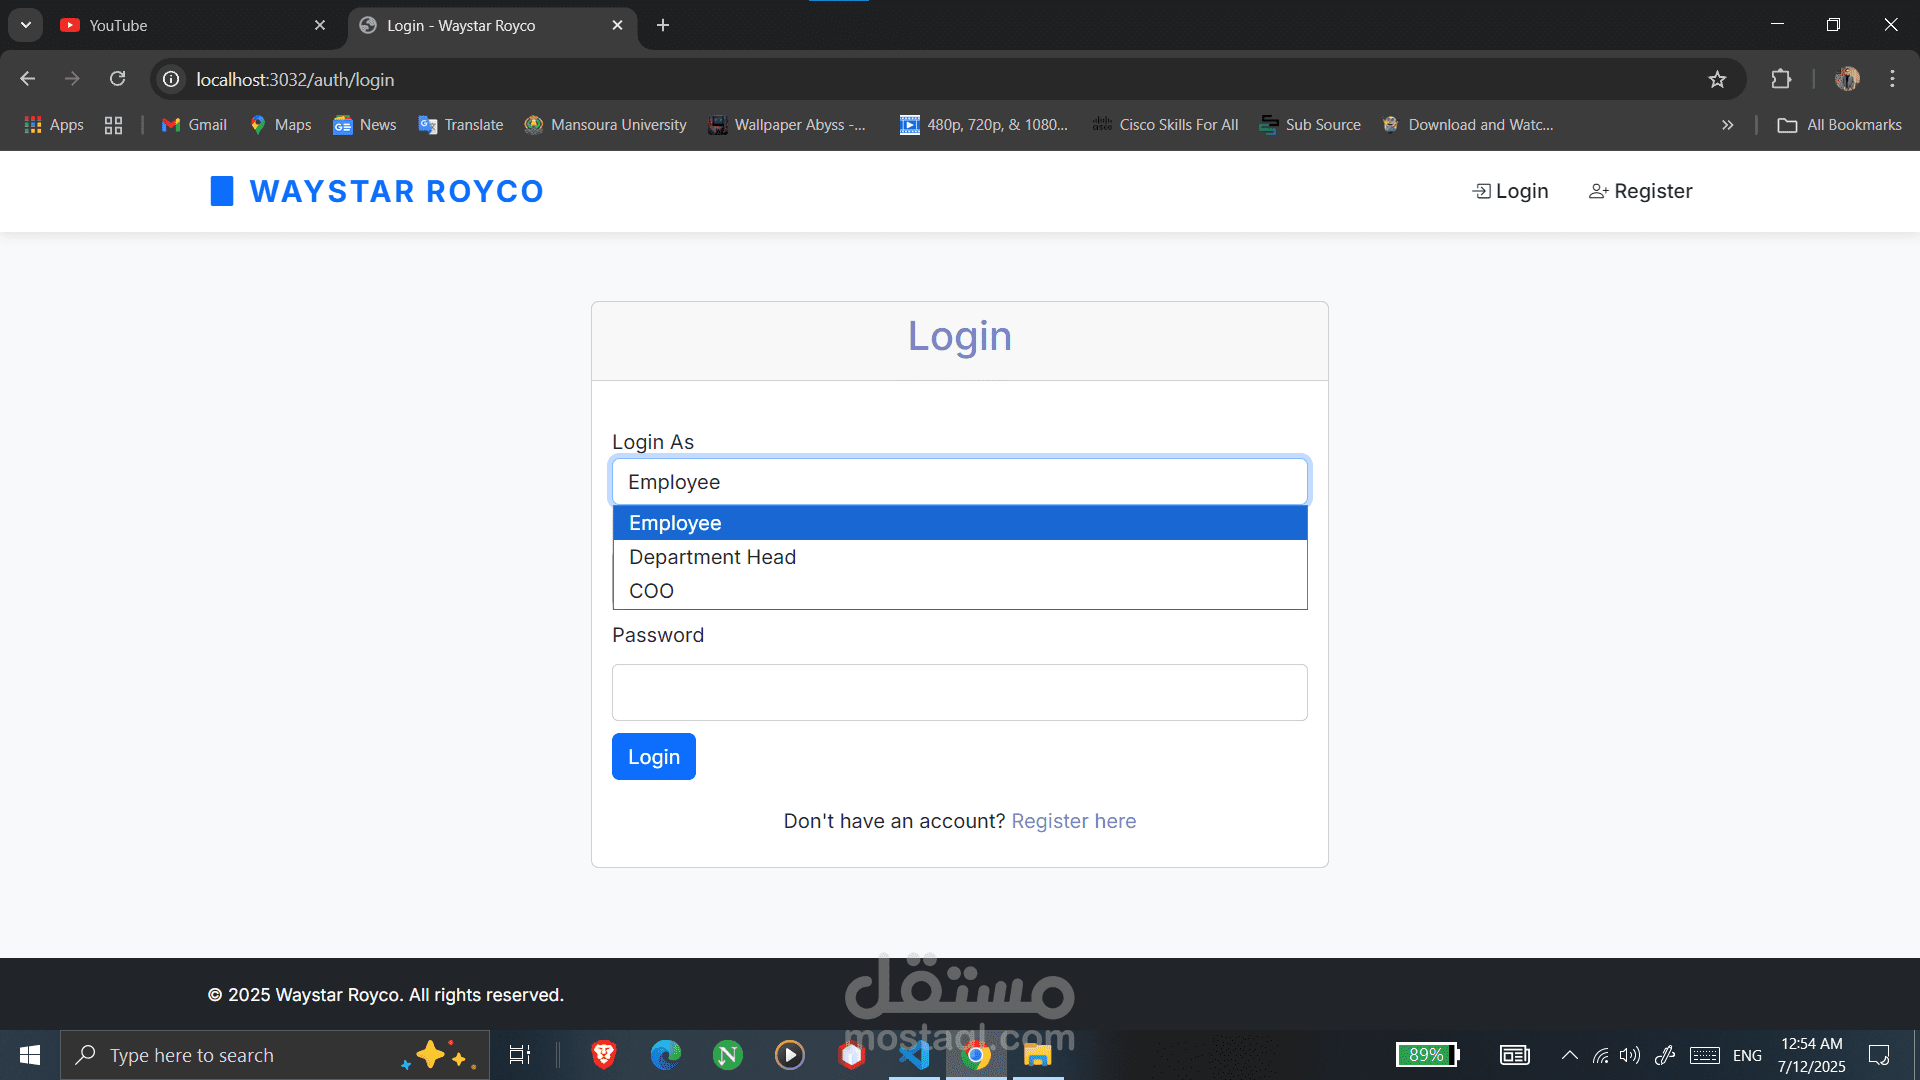The image size is (1920, 1080).
Task: Open the news widget tray icon
Action: [1515, 1055]
